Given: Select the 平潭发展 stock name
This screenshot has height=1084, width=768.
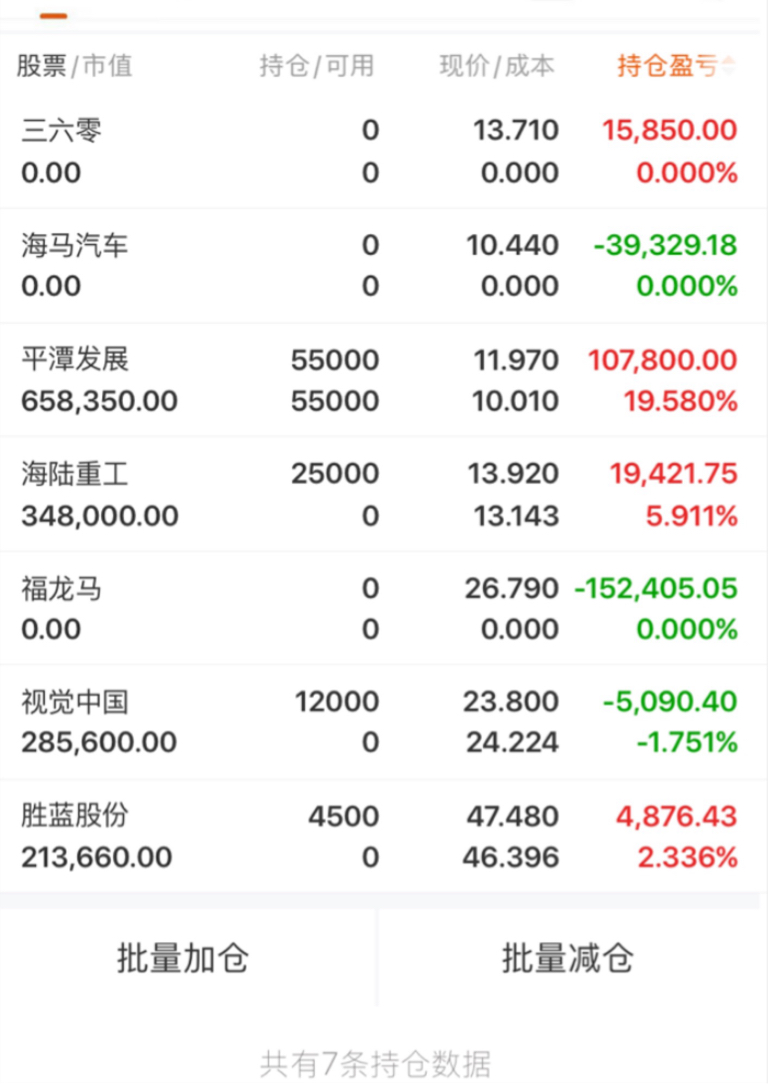Looking at the screenshot, I should coord(75,359).
